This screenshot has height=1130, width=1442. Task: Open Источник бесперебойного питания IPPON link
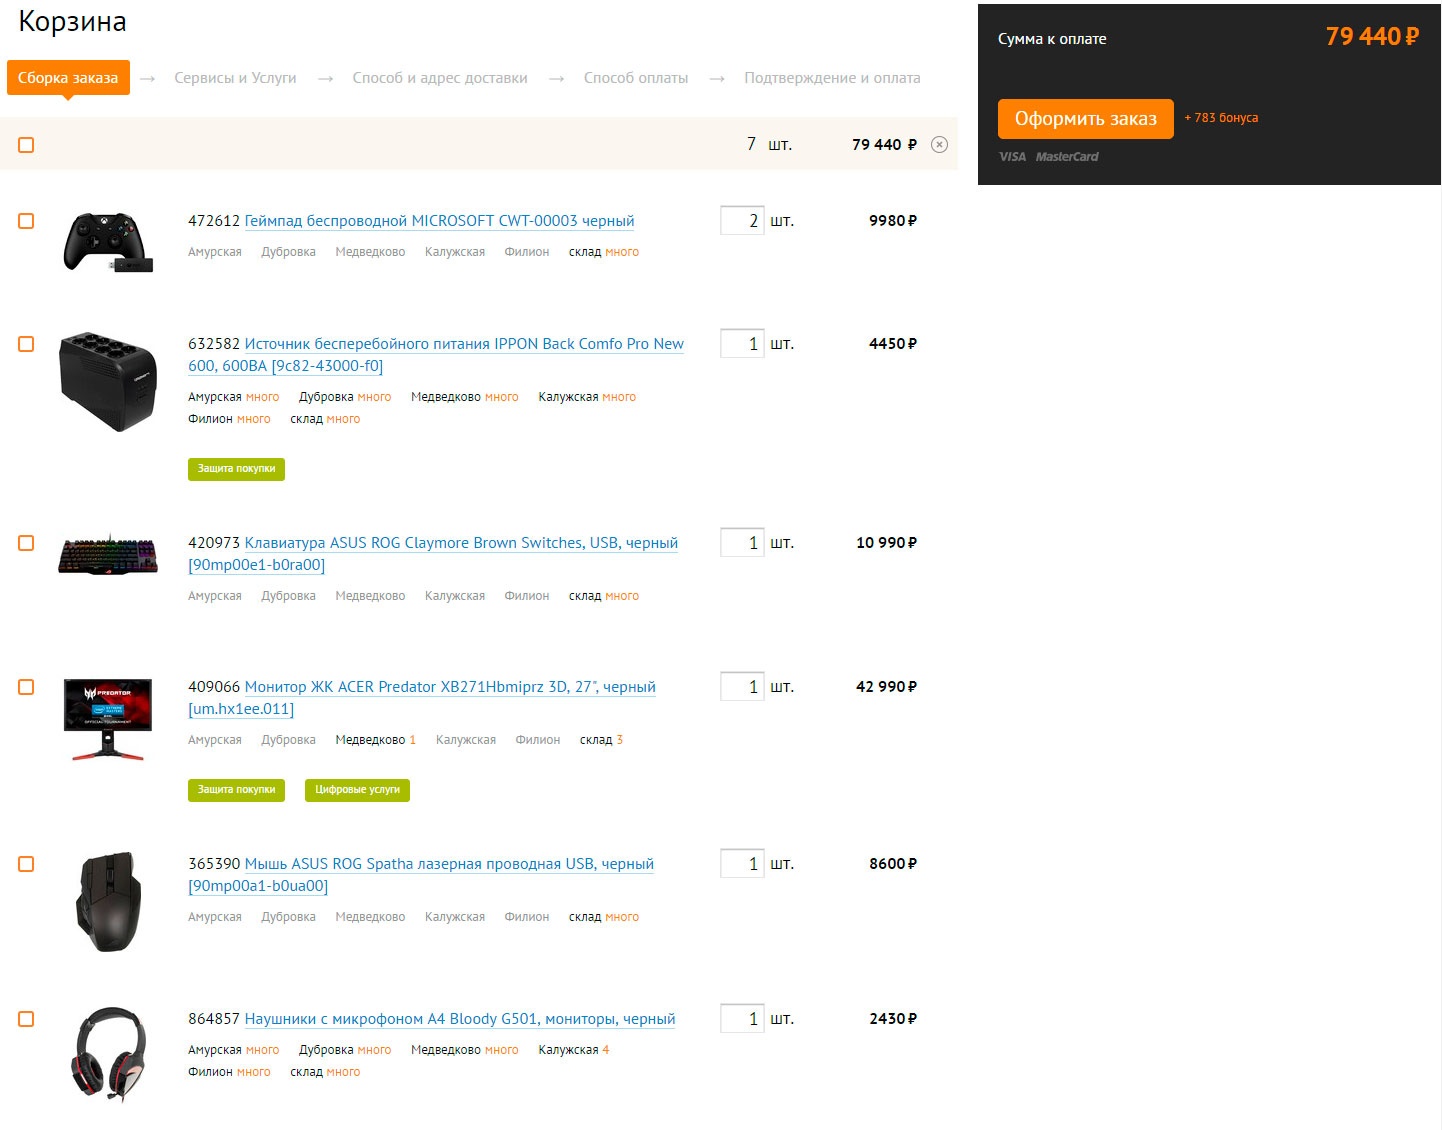click(x=436, y=355)
